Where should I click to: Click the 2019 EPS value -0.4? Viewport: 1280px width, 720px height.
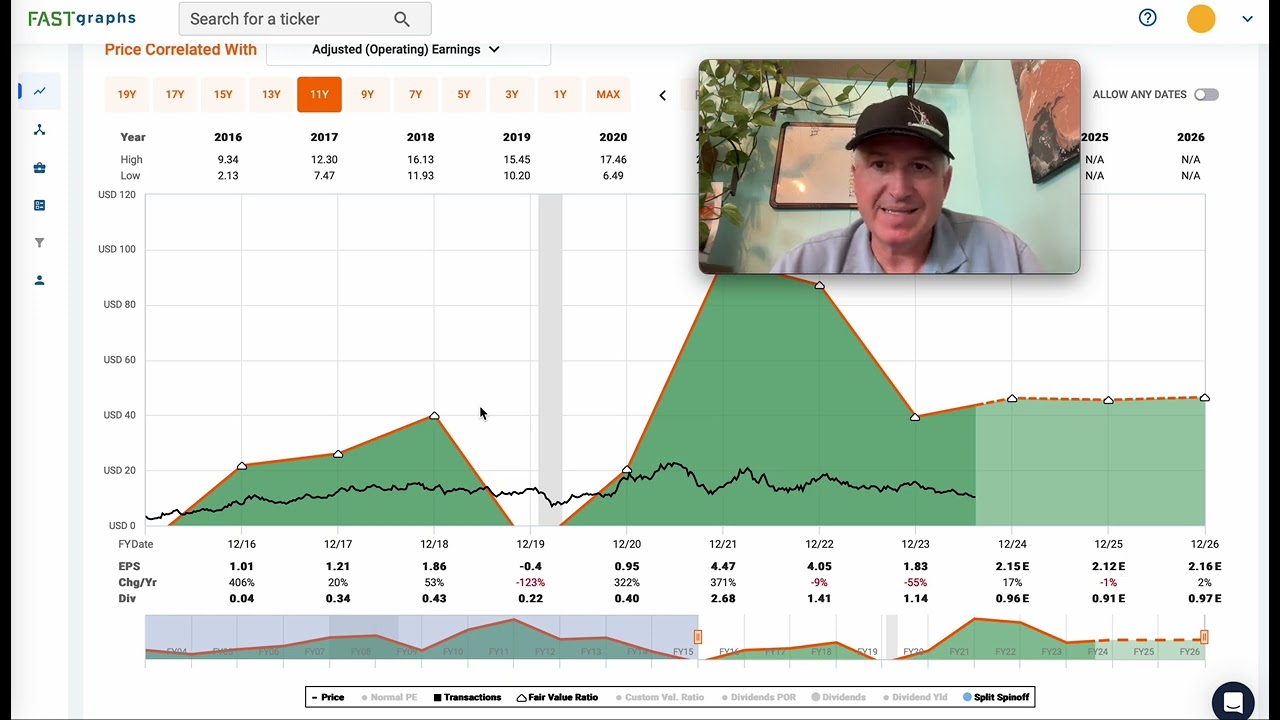pos(530,567)
